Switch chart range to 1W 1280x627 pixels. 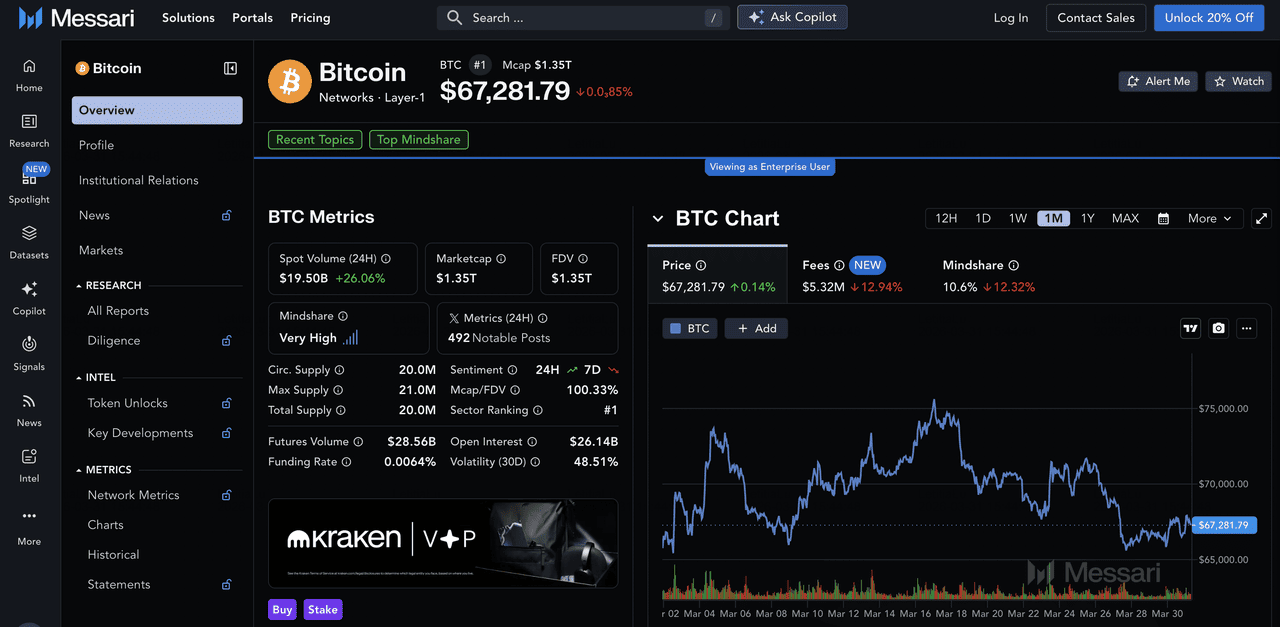[x=1017, y=218]
